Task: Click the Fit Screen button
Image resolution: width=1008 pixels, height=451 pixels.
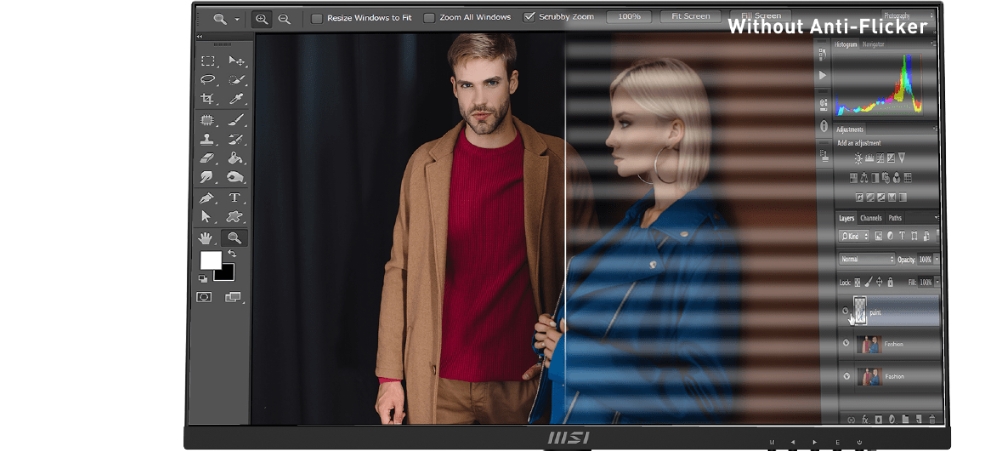Action: [690, 17]
